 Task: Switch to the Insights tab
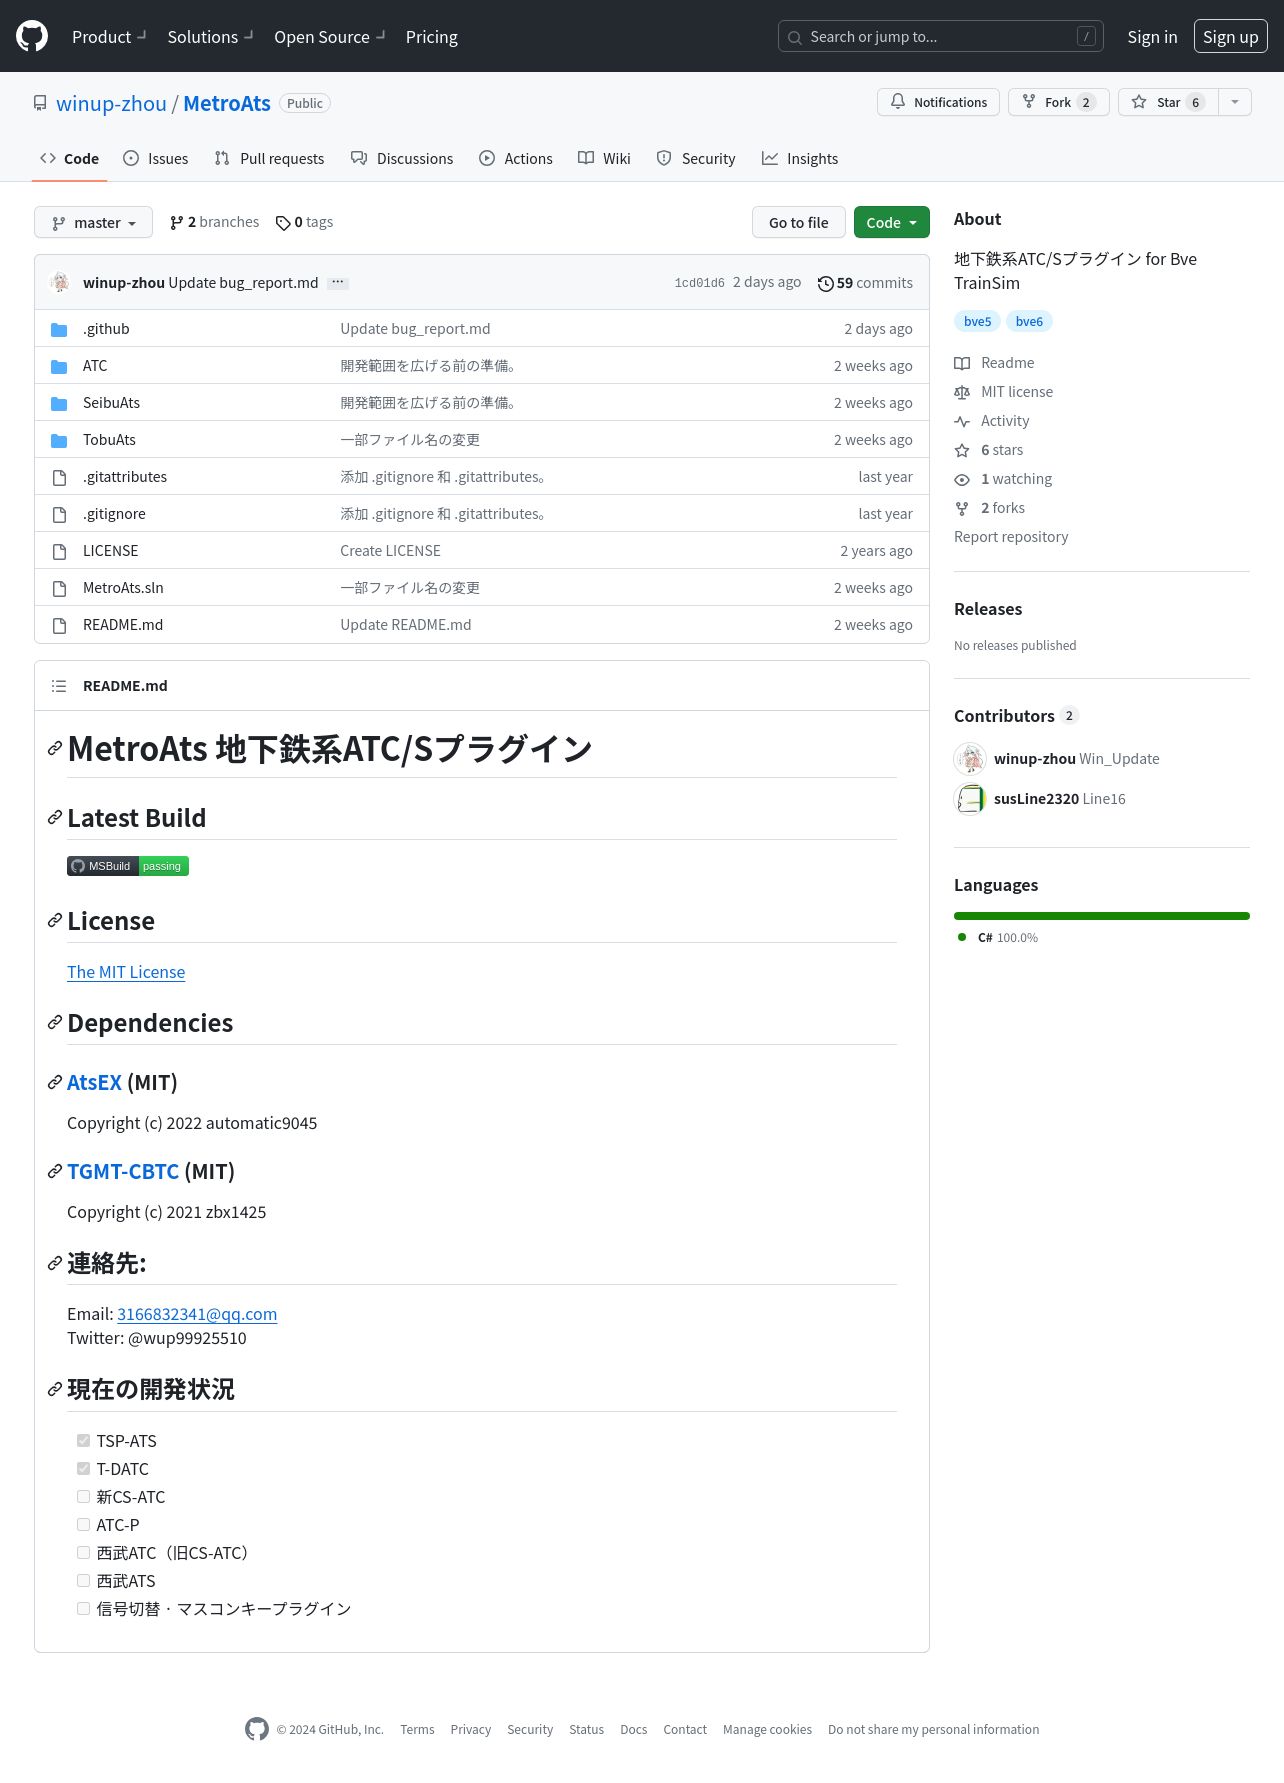(x=800, y=158)
